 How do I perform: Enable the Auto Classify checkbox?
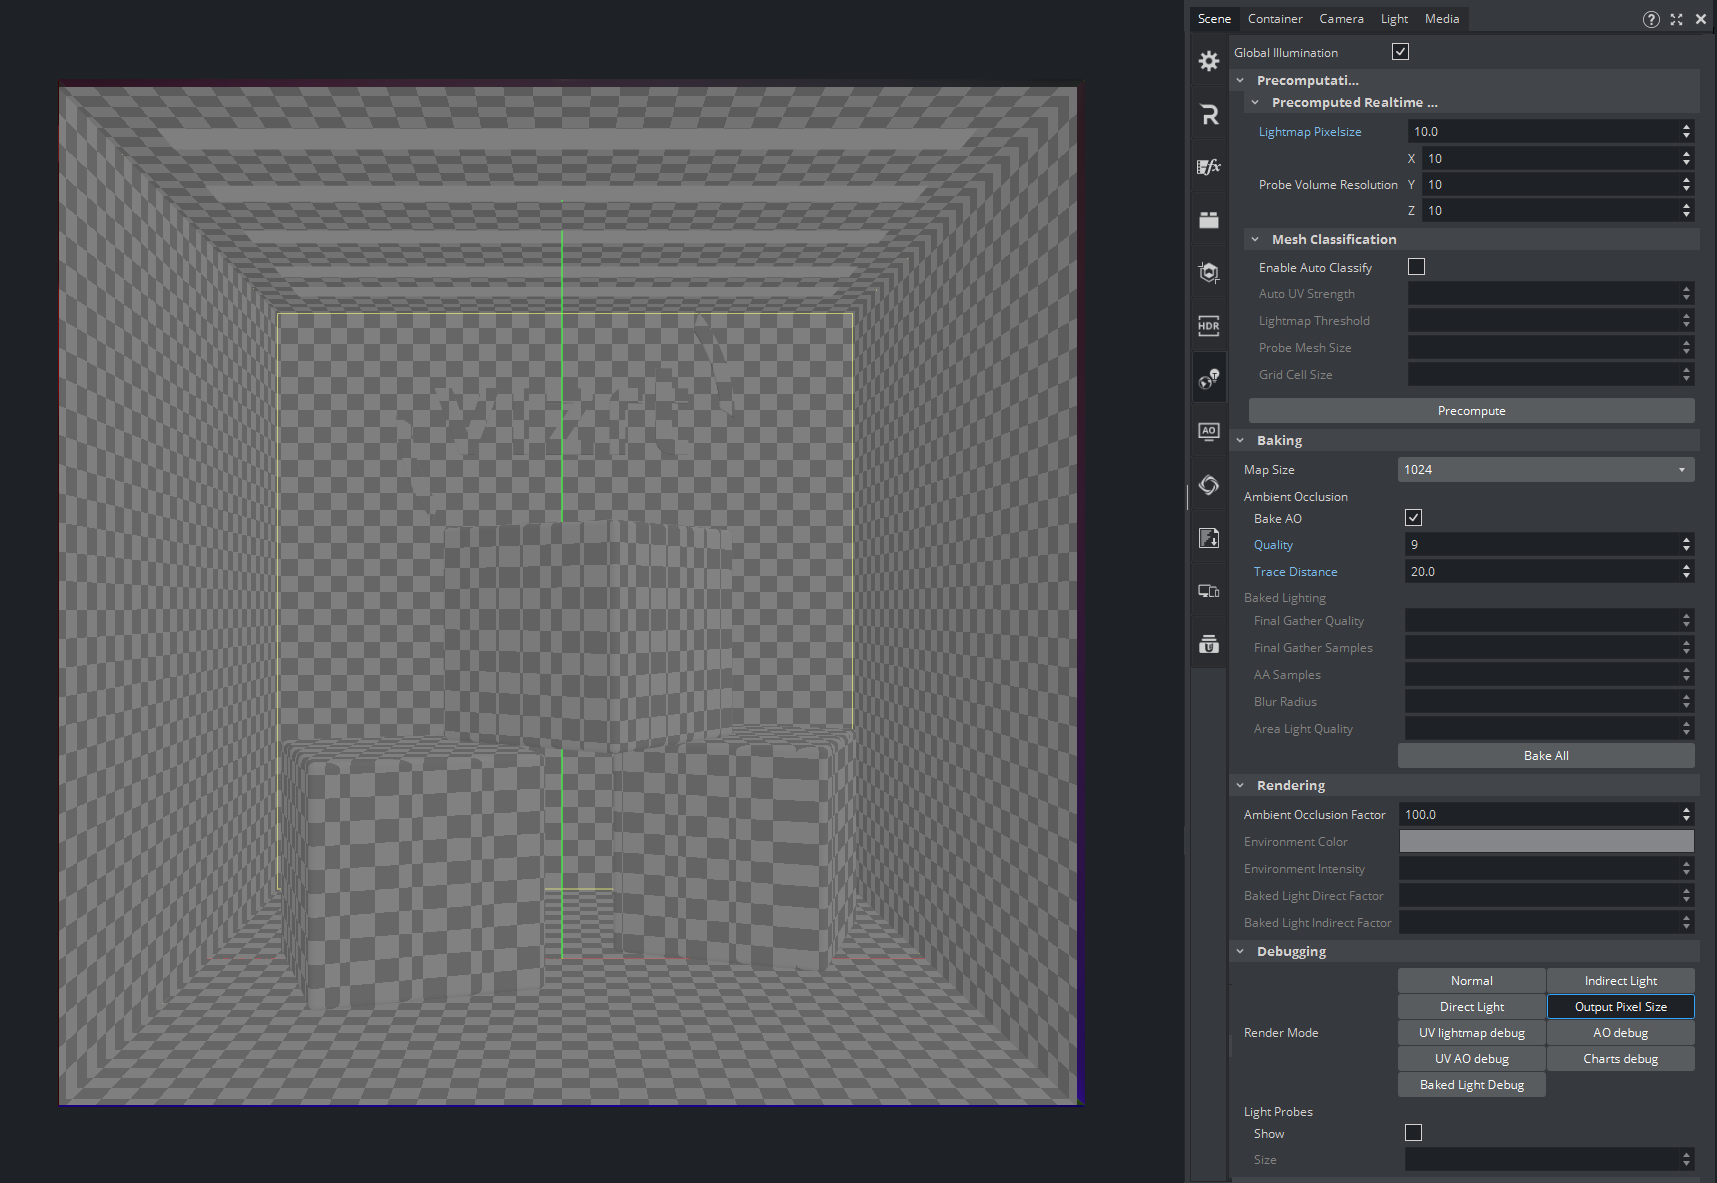coord(1416,267)
